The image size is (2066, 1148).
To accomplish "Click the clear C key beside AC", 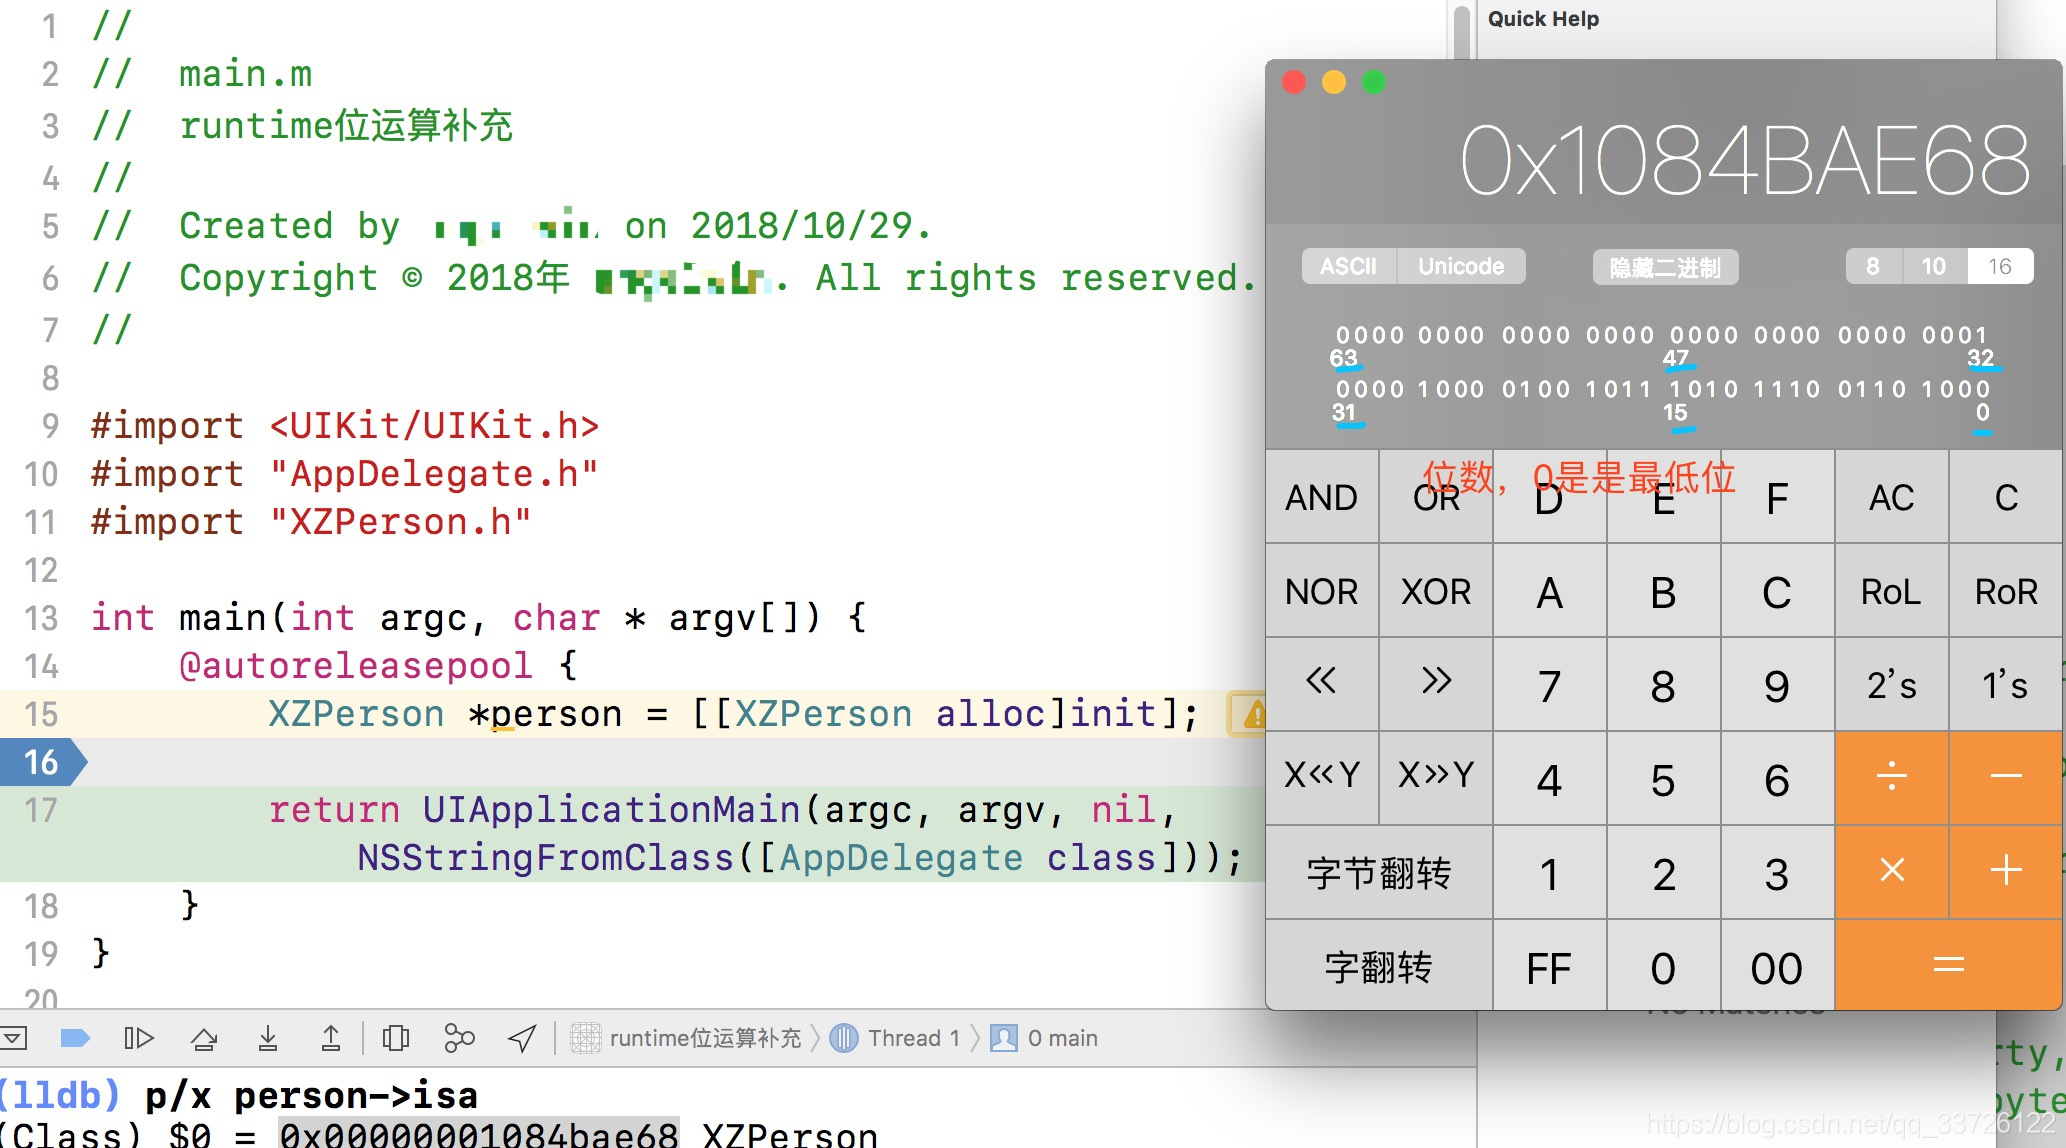I will (2005, 497).
